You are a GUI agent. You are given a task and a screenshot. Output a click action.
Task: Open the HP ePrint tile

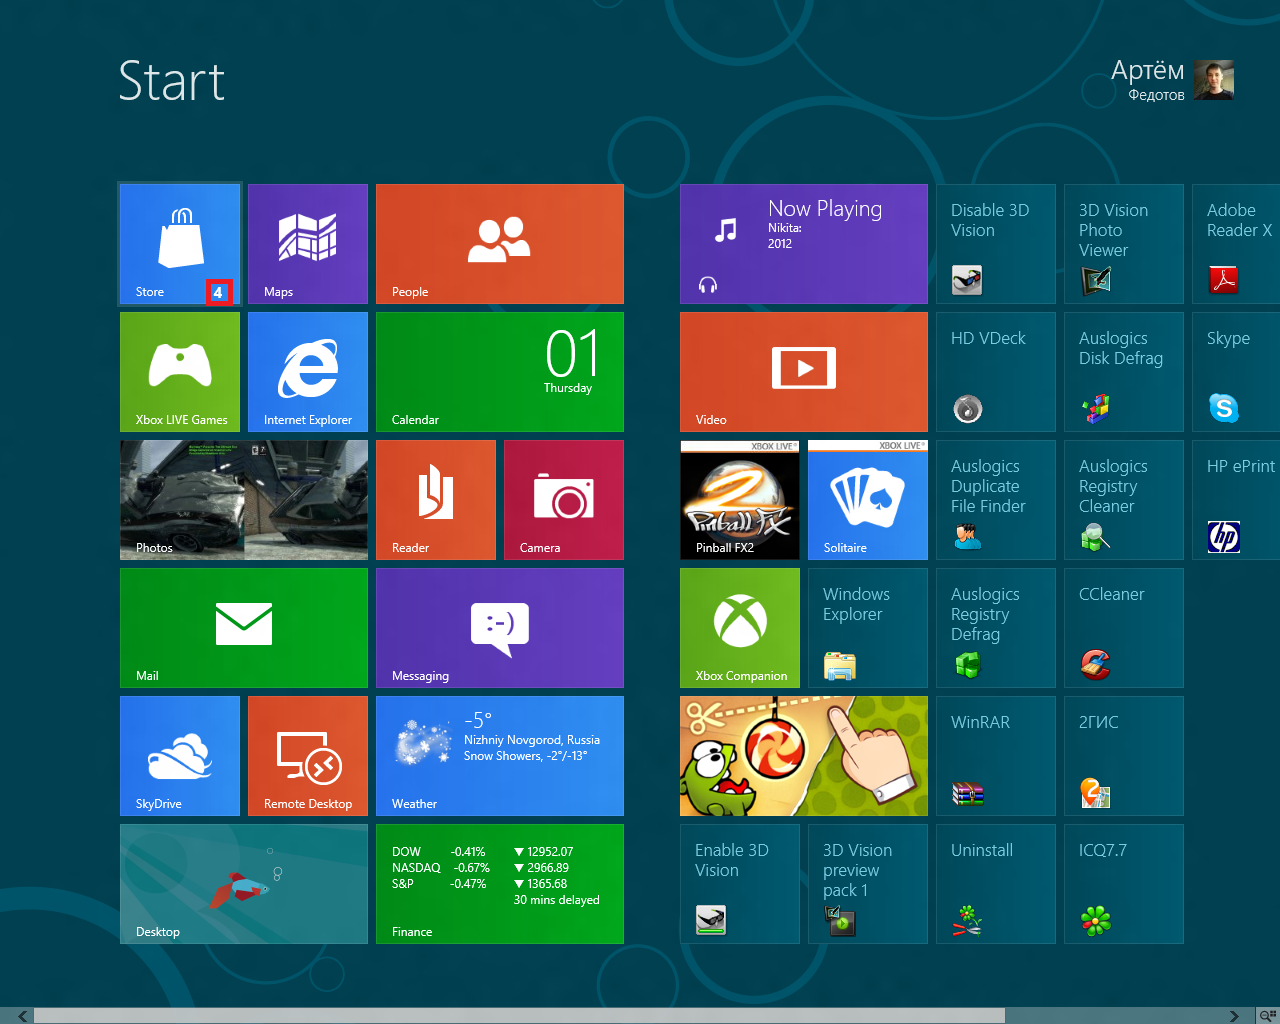coord(1236,500)
